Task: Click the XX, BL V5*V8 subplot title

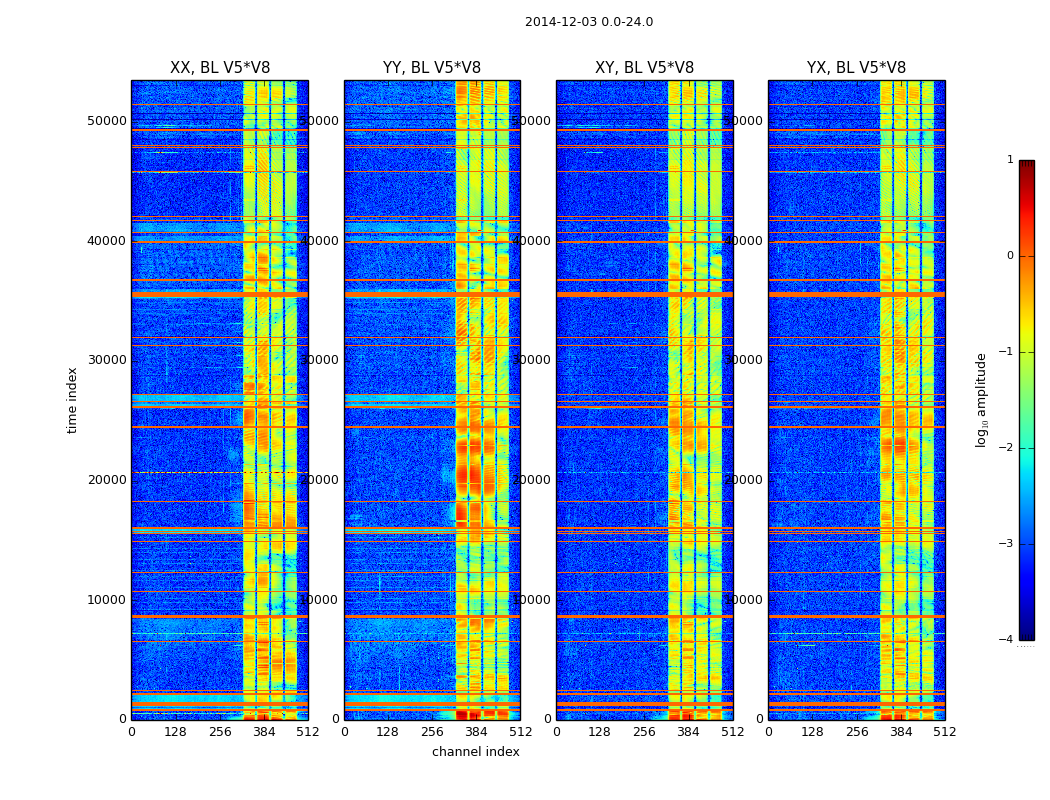Action: [220, 68]
